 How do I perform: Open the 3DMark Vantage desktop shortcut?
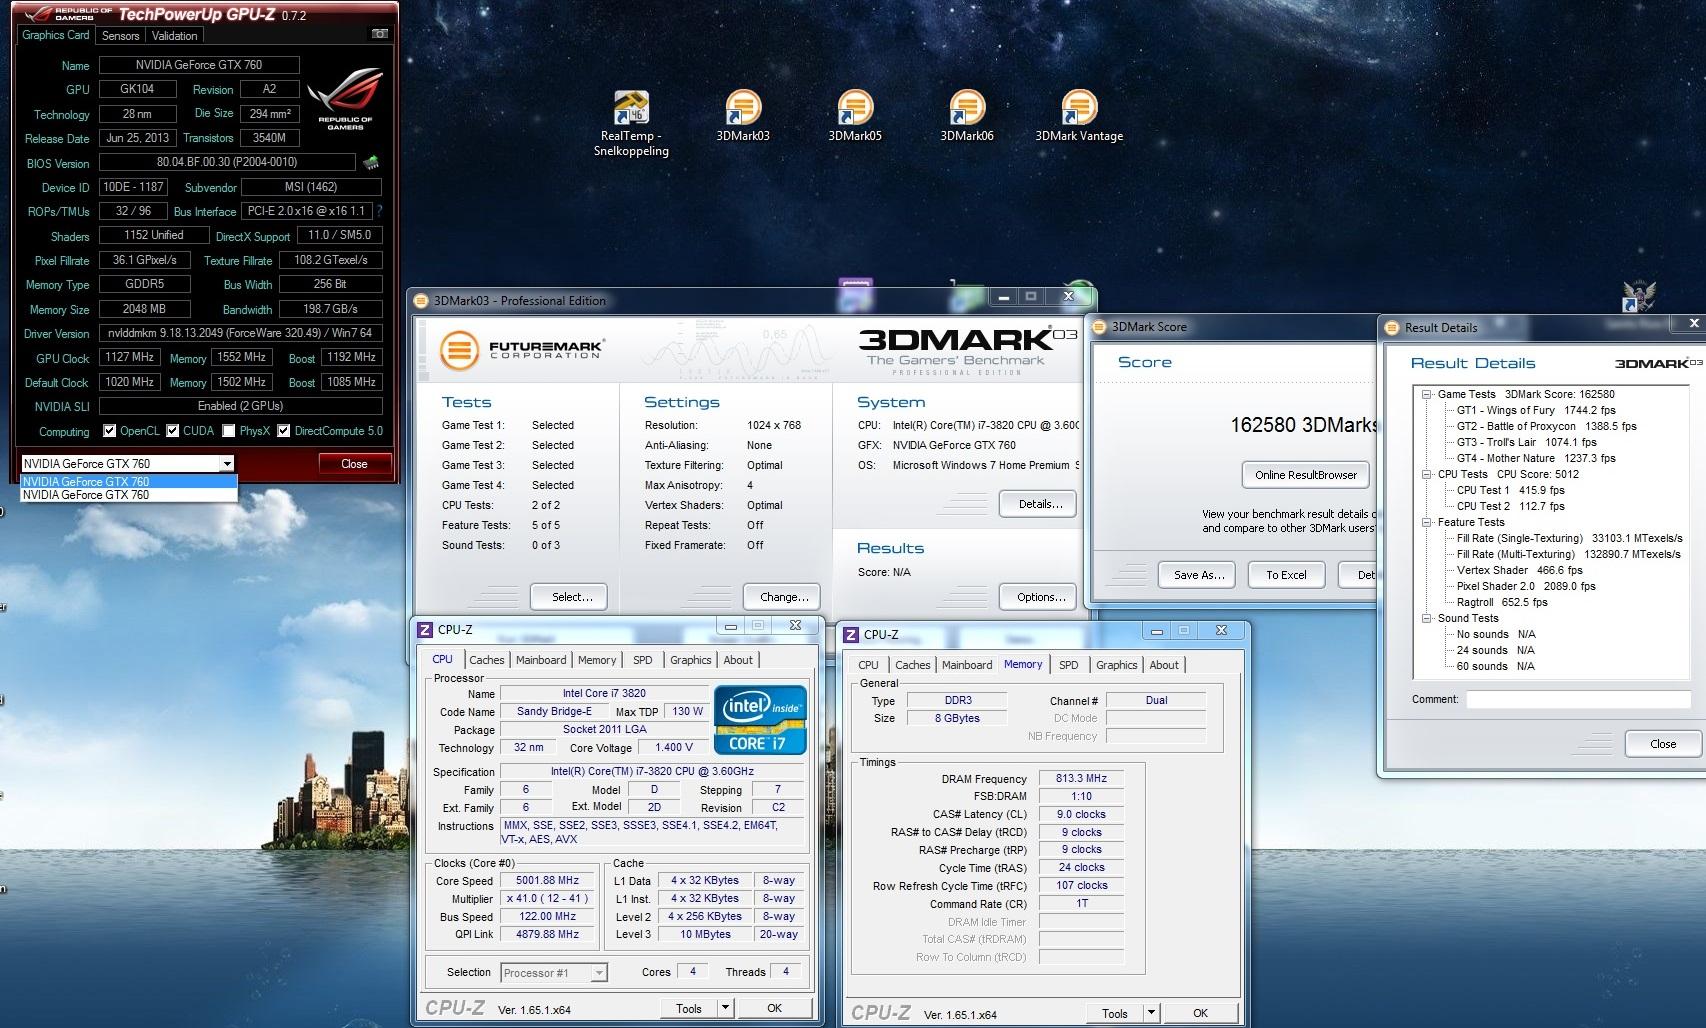tap(1079, 117)
